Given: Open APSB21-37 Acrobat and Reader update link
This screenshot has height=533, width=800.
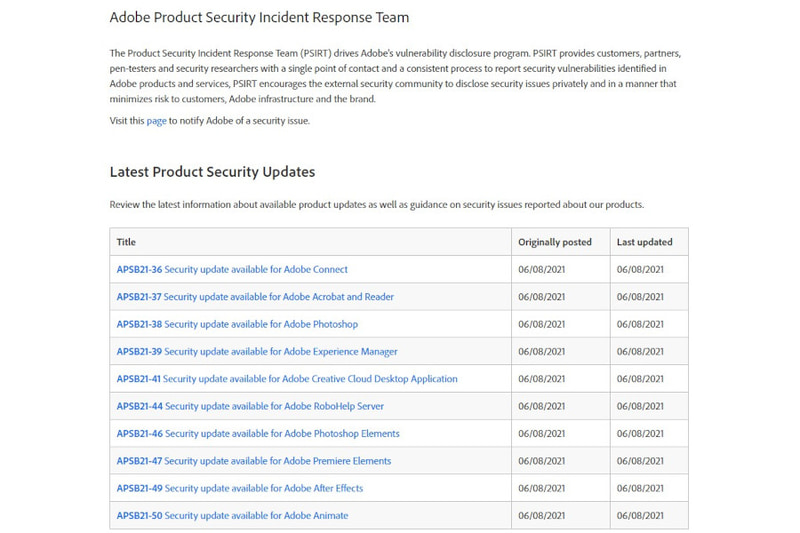Looking at the screenshot, I should tap(255, 297).
